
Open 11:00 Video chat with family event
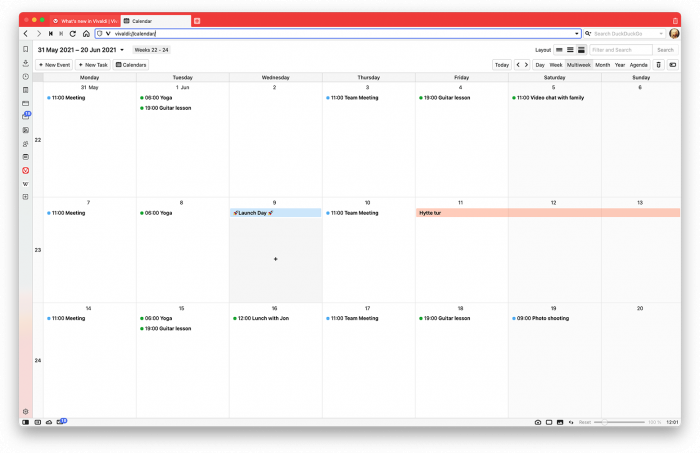(548, 98)
